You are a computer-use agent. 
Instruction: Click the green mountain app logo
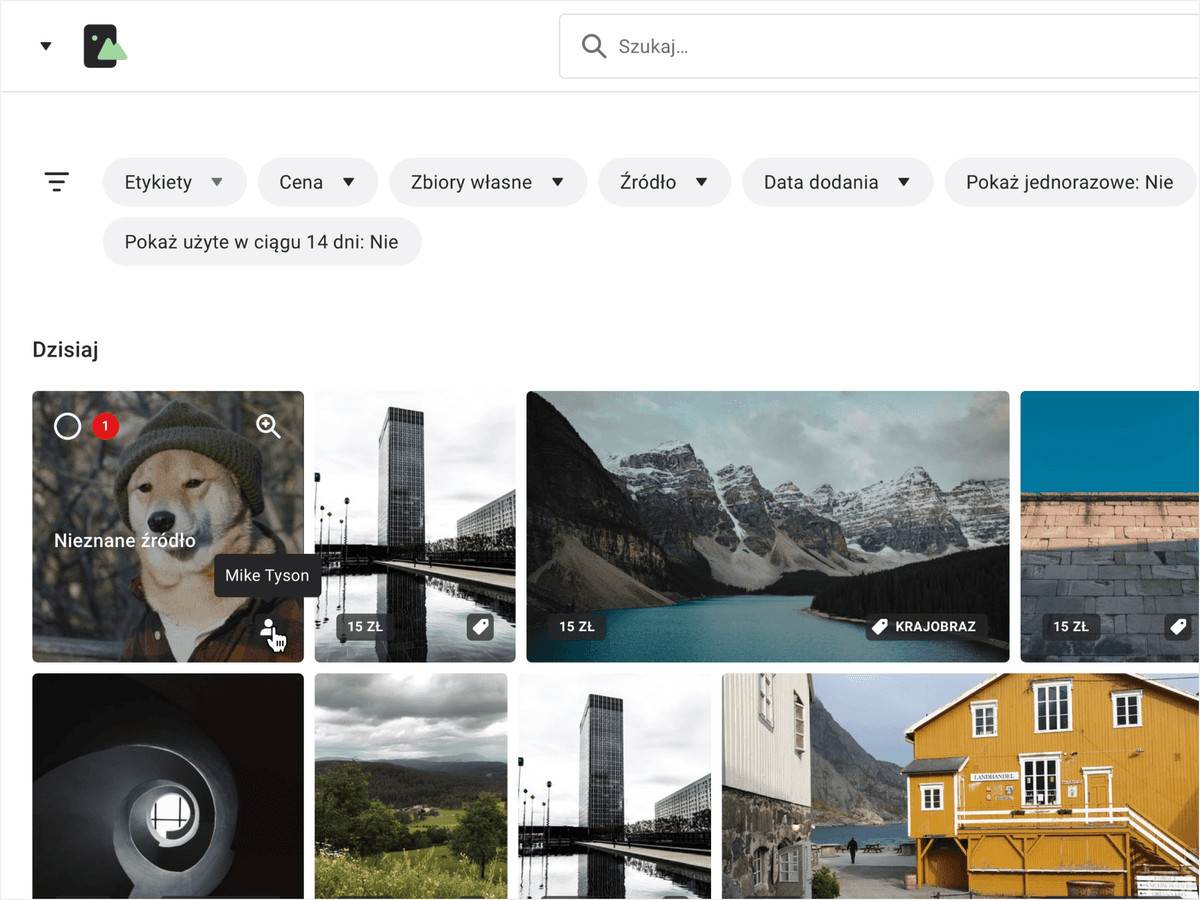pyautogui.click(x=105, y=46)
